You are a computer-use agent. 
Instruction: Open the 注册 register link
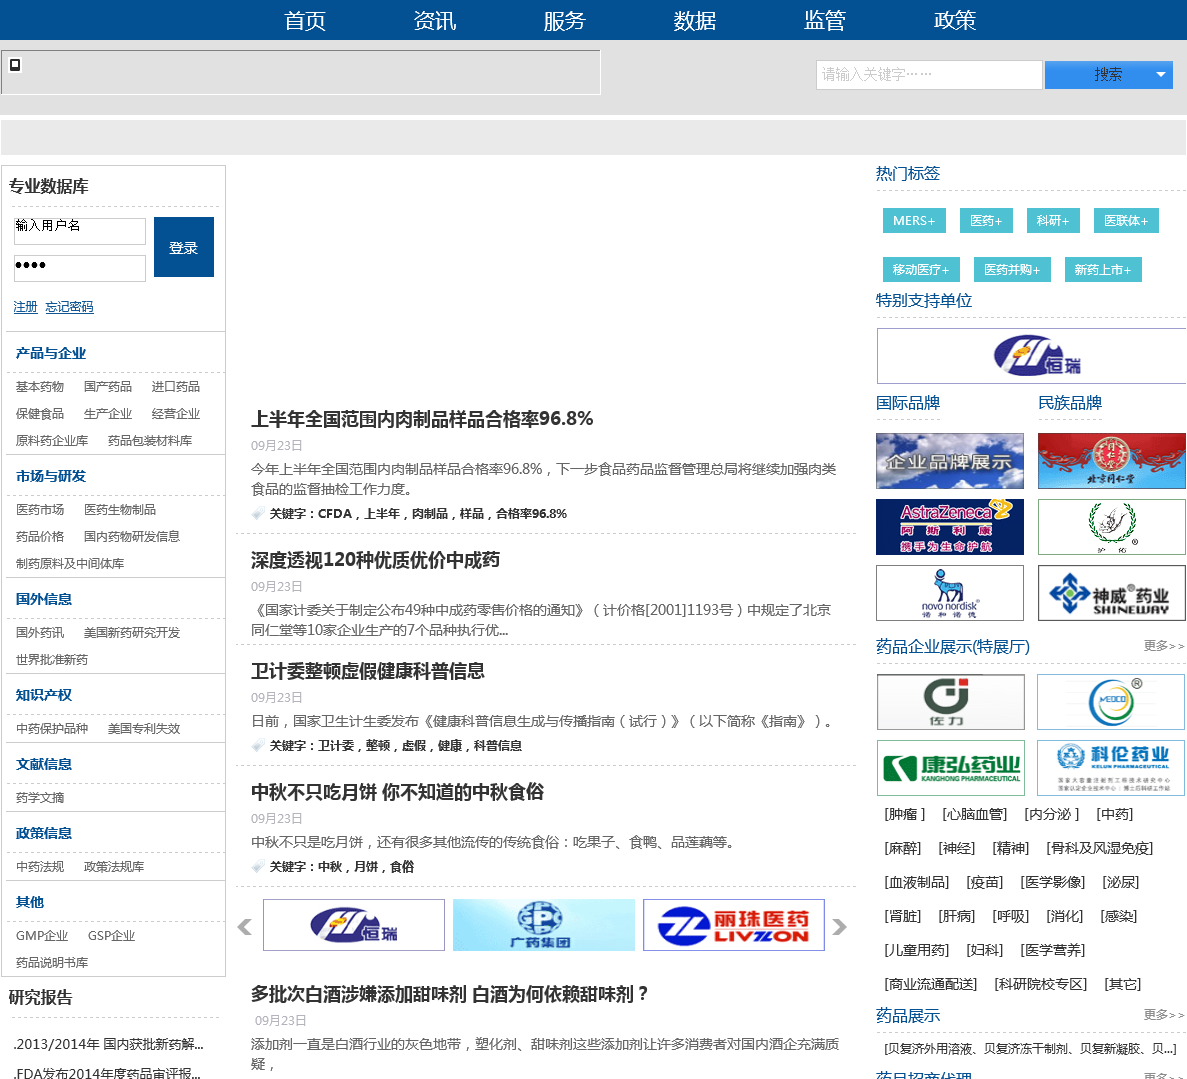click(25, 307)
